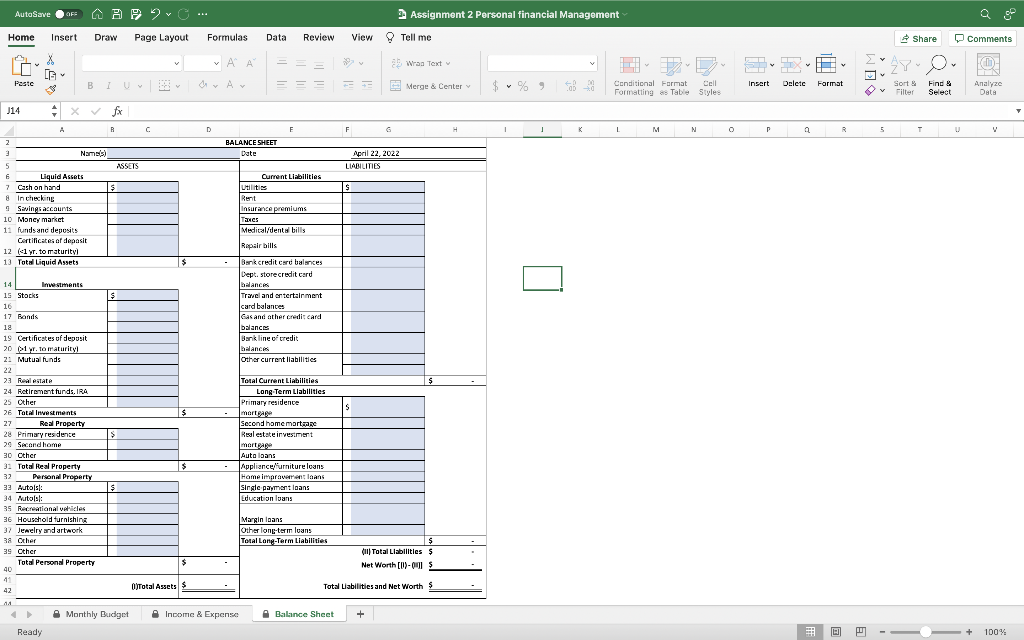
Task: Switch to the Insert ribbon tab
Action: point(64,37)
